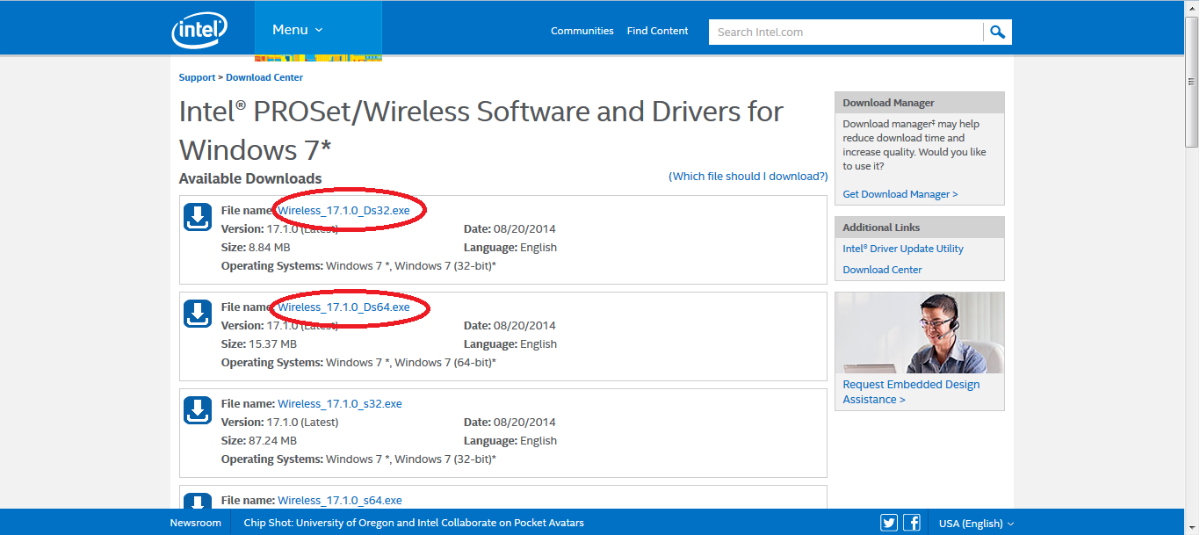Open the Wireless_17.1.0_s32.exe file link
The image size is (1200, 535).
coord(339,404)
